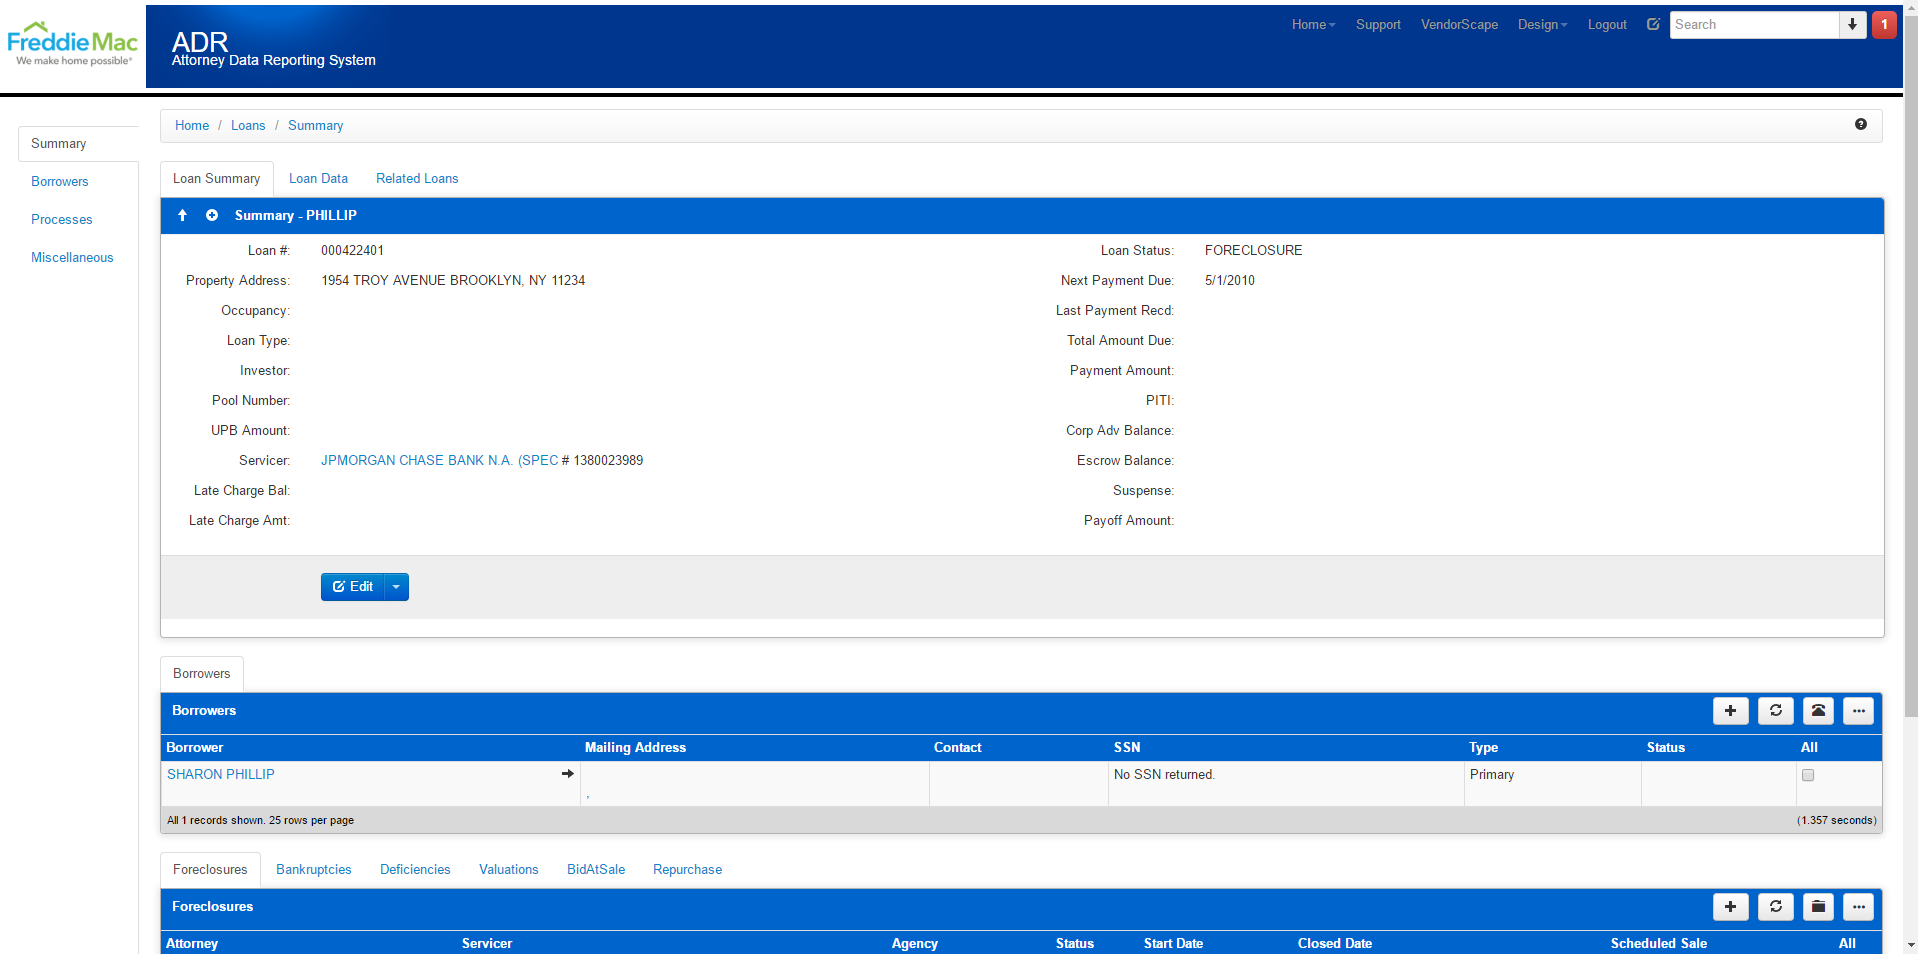Sort by Attorney column header

click(x=192, y=944)
